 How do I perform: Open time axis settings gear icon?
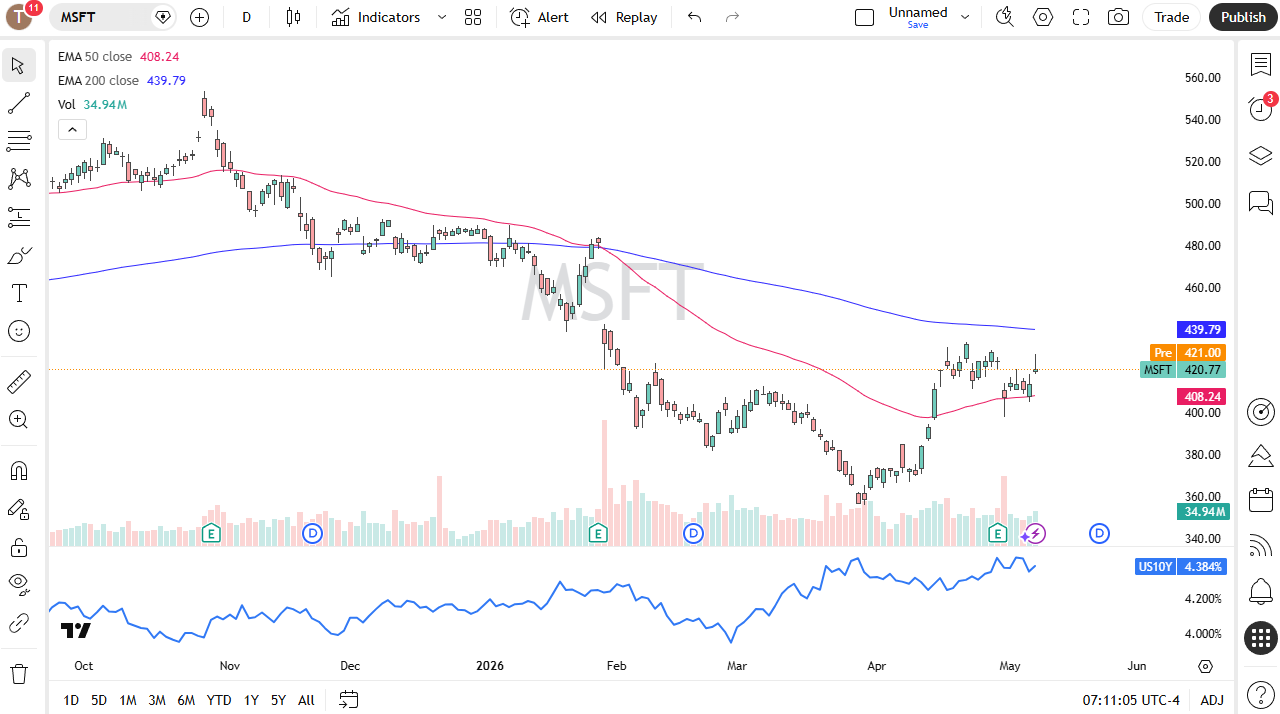[1205, 666]
